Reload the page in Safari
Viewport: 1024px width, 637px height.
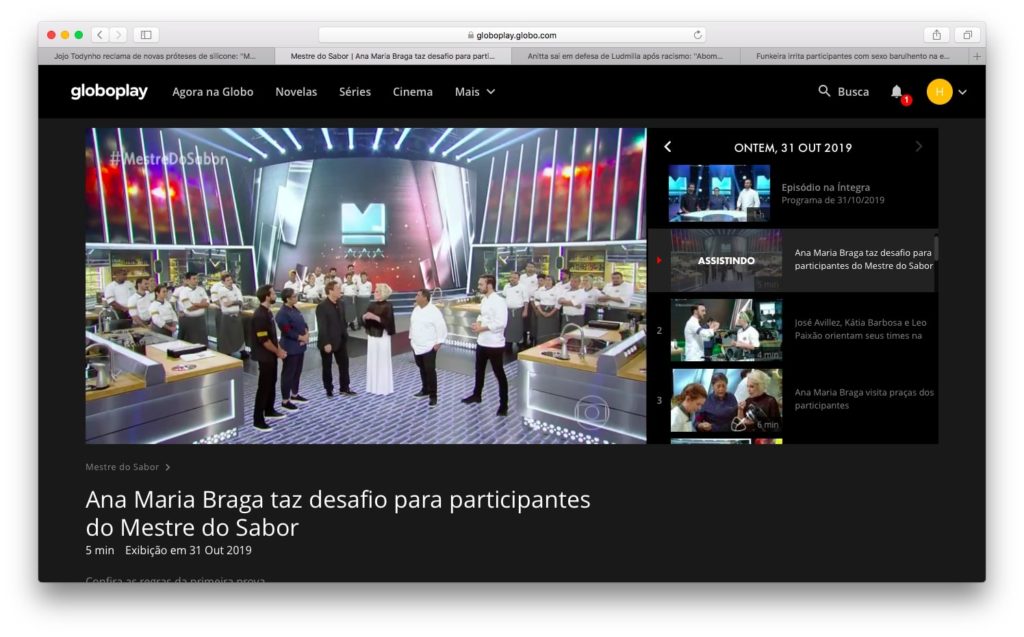[x=698, y=35]
